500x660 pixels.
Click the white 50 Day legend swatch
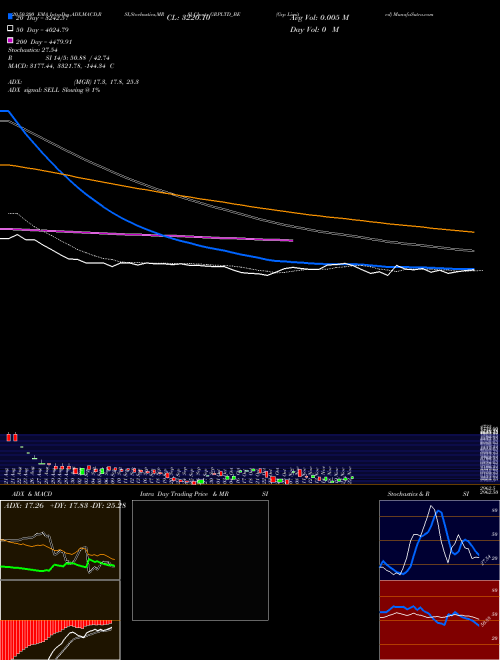tap(10, 29)
